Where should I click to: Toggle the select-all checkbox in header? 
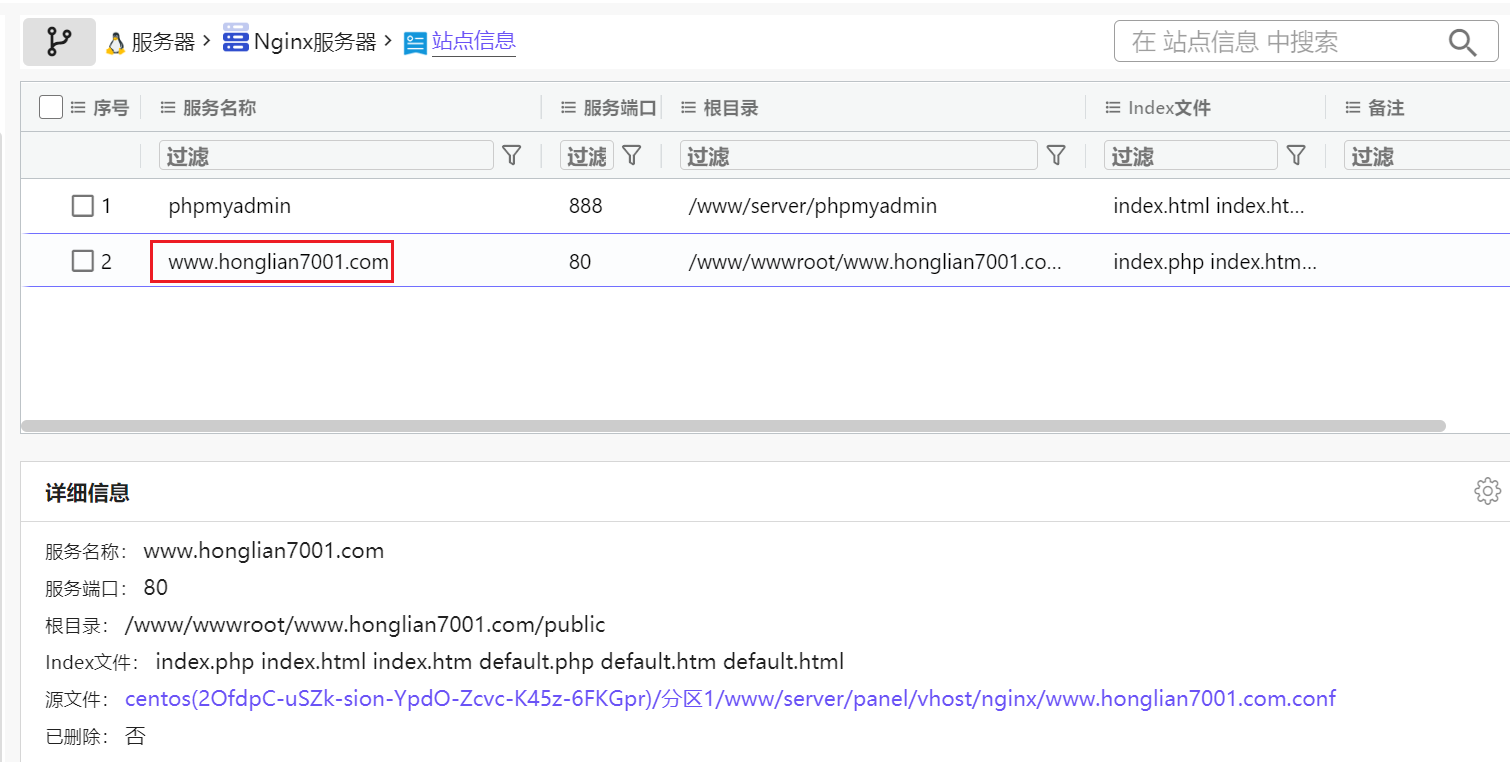coord(51,107)
